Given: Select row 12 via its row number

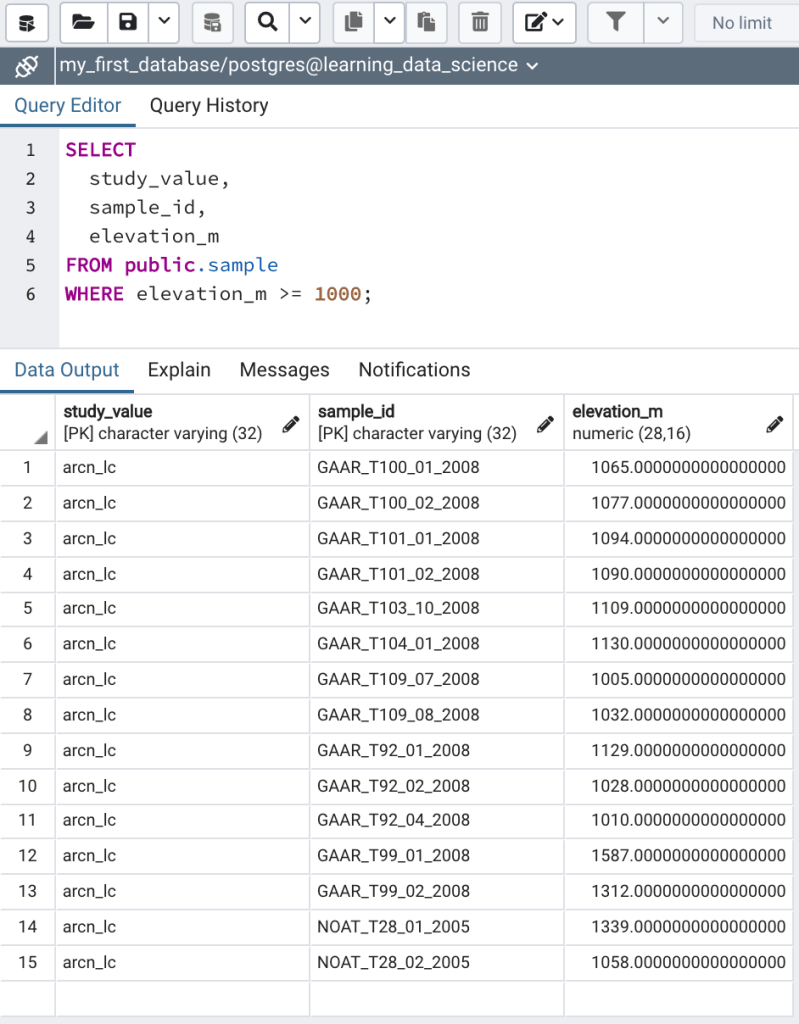Looking at the screenshot, I should click(28, 856).
